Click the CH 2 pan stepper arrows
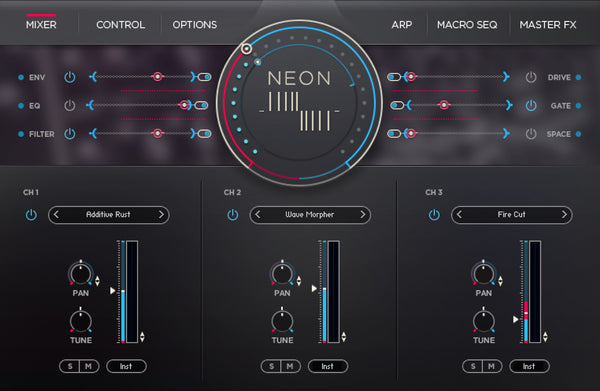Image resolution: width=600 pixels, height=391 pixels. [299, 281]
